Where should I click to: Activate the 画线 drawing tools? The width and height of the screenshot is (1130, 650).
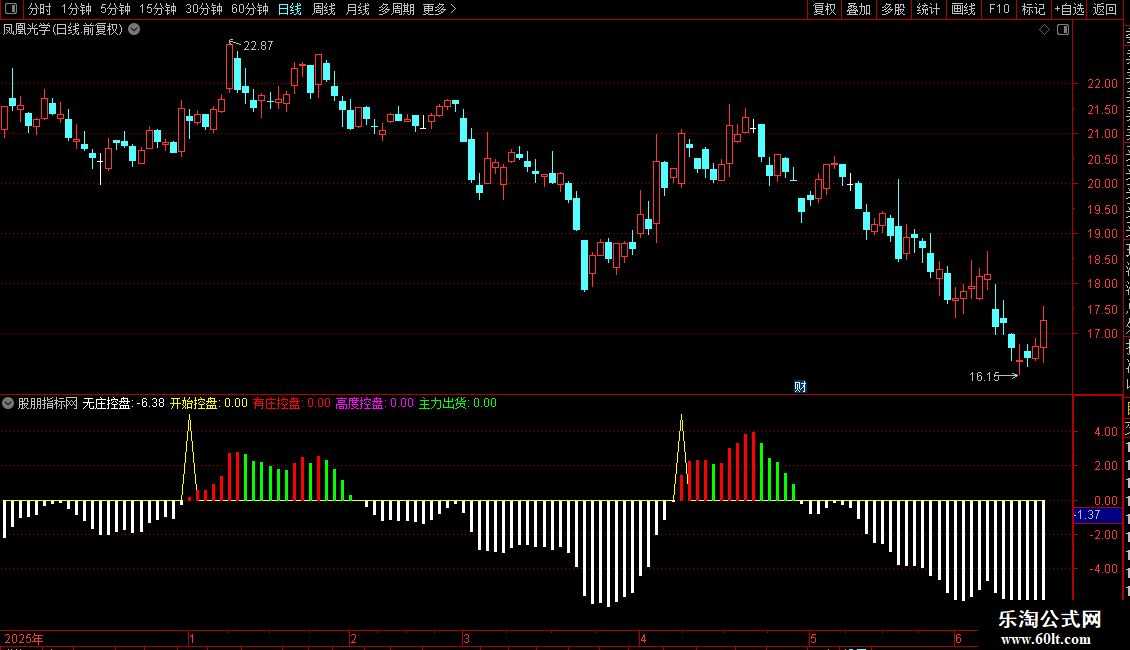(963, 9)
